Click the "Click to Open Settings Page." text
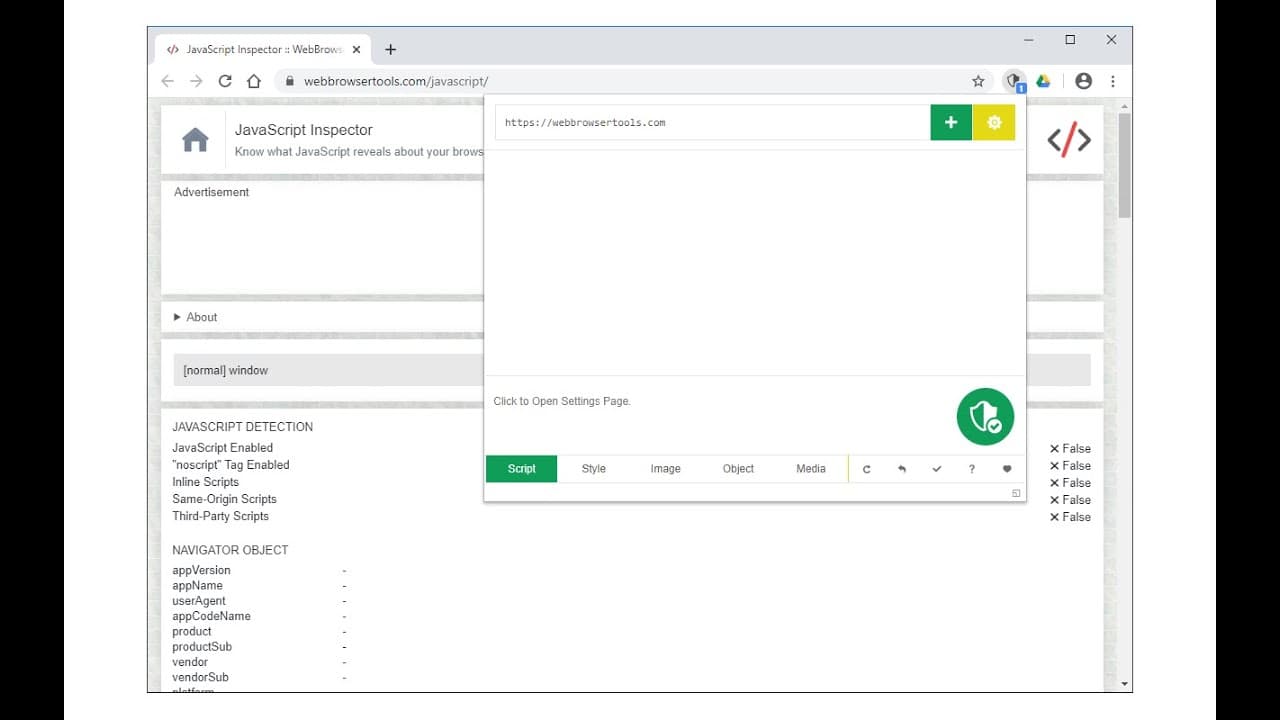The height and width of the screenshot is (720, 1280). [562, 401]
